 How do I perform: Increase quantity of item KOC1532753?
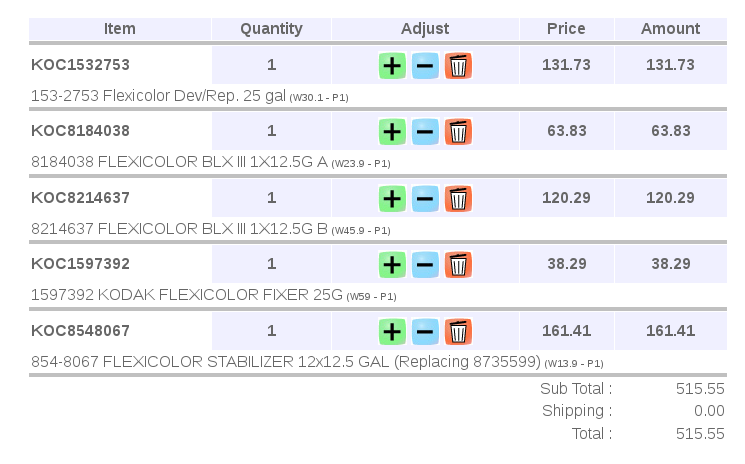(392, 66)
